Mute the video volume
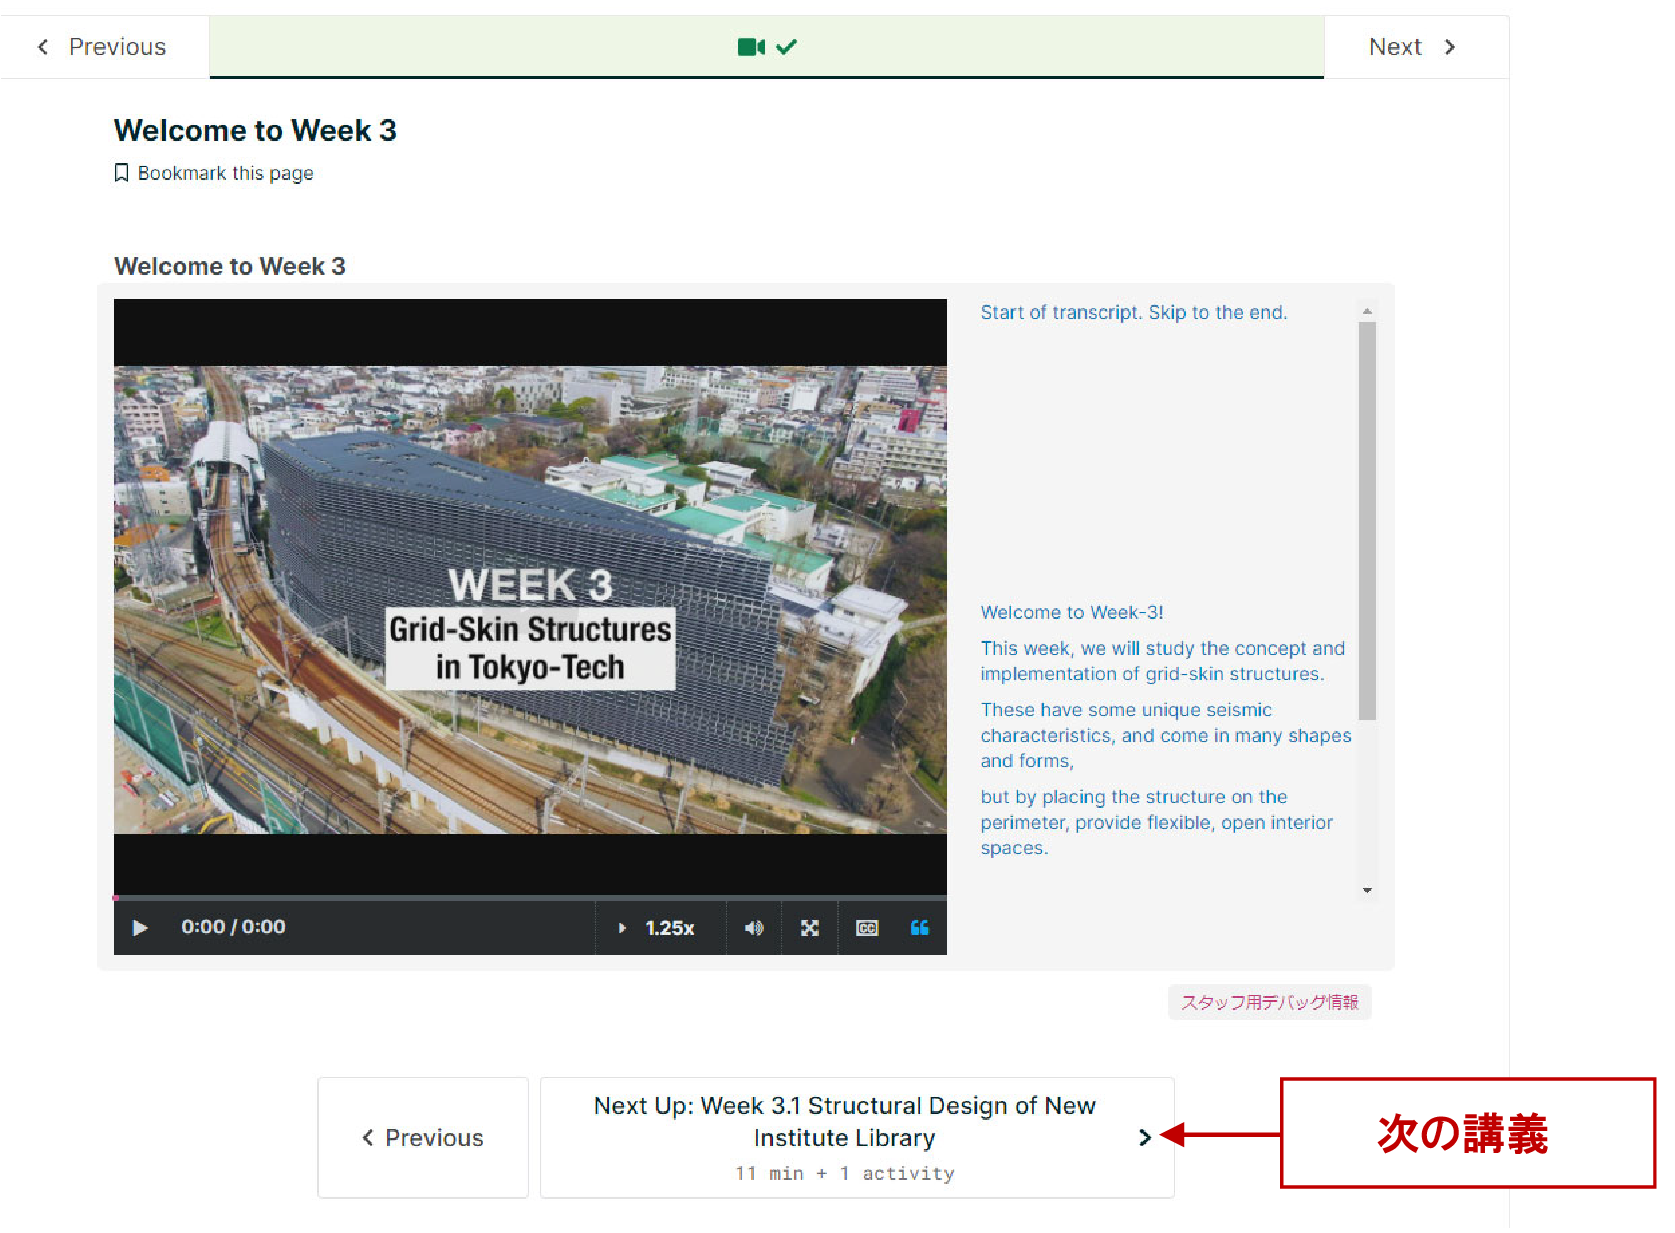 754,928
